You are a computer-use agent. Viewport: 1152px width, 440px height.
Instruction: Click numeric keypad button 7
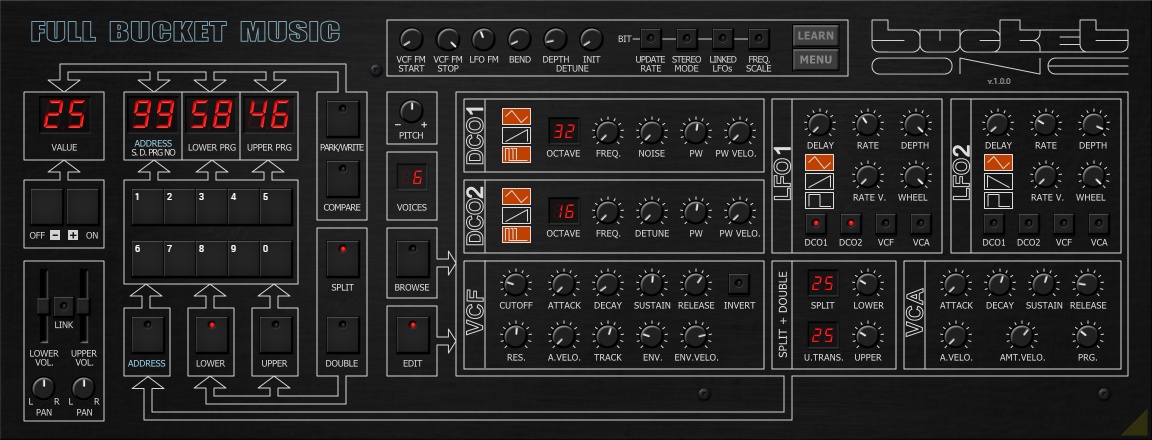(179, 259)
